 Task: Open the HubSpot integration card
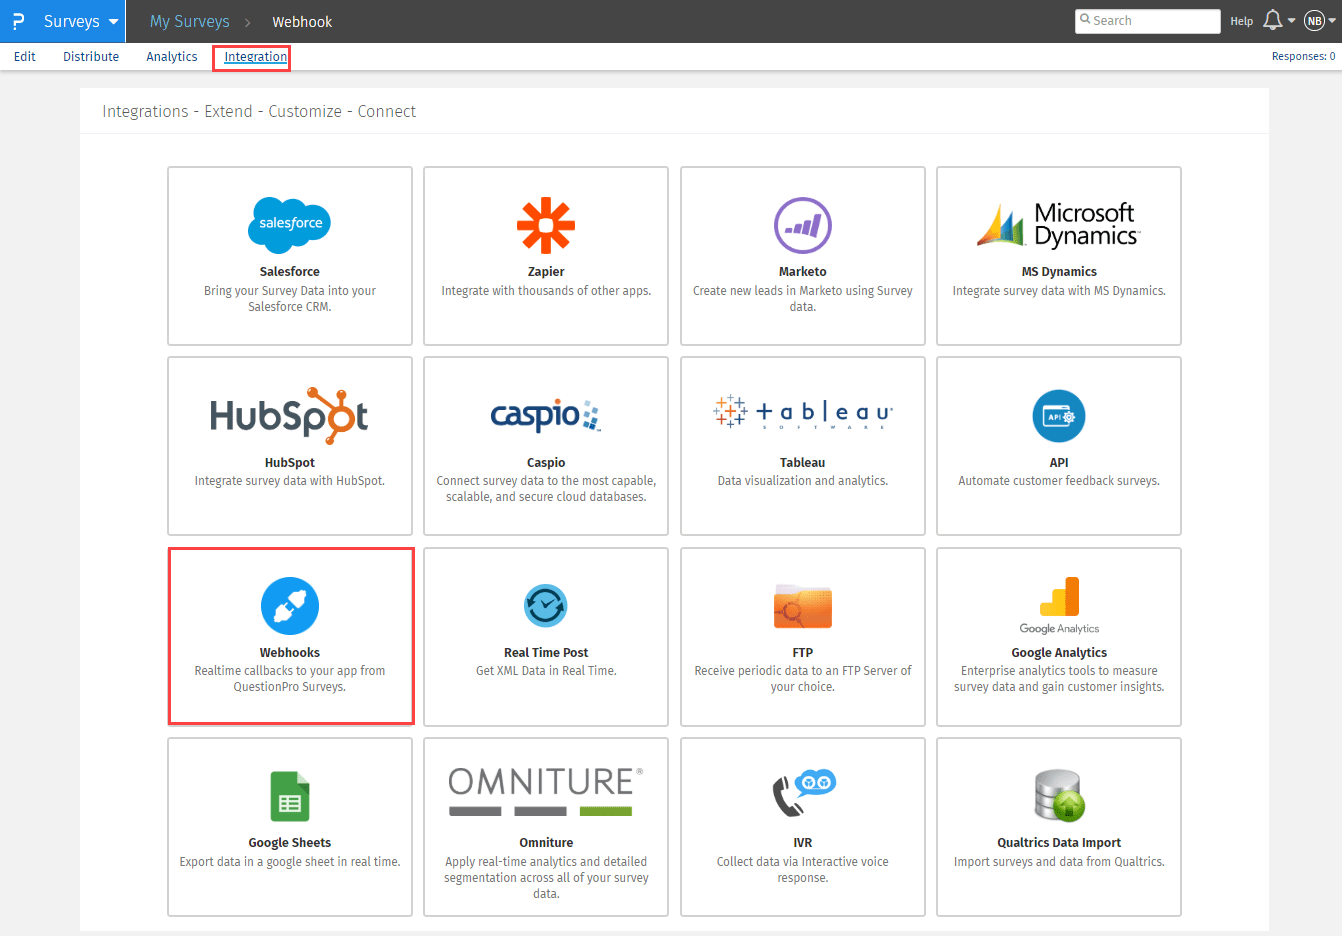pyautogui.click(x=290, y=445)
